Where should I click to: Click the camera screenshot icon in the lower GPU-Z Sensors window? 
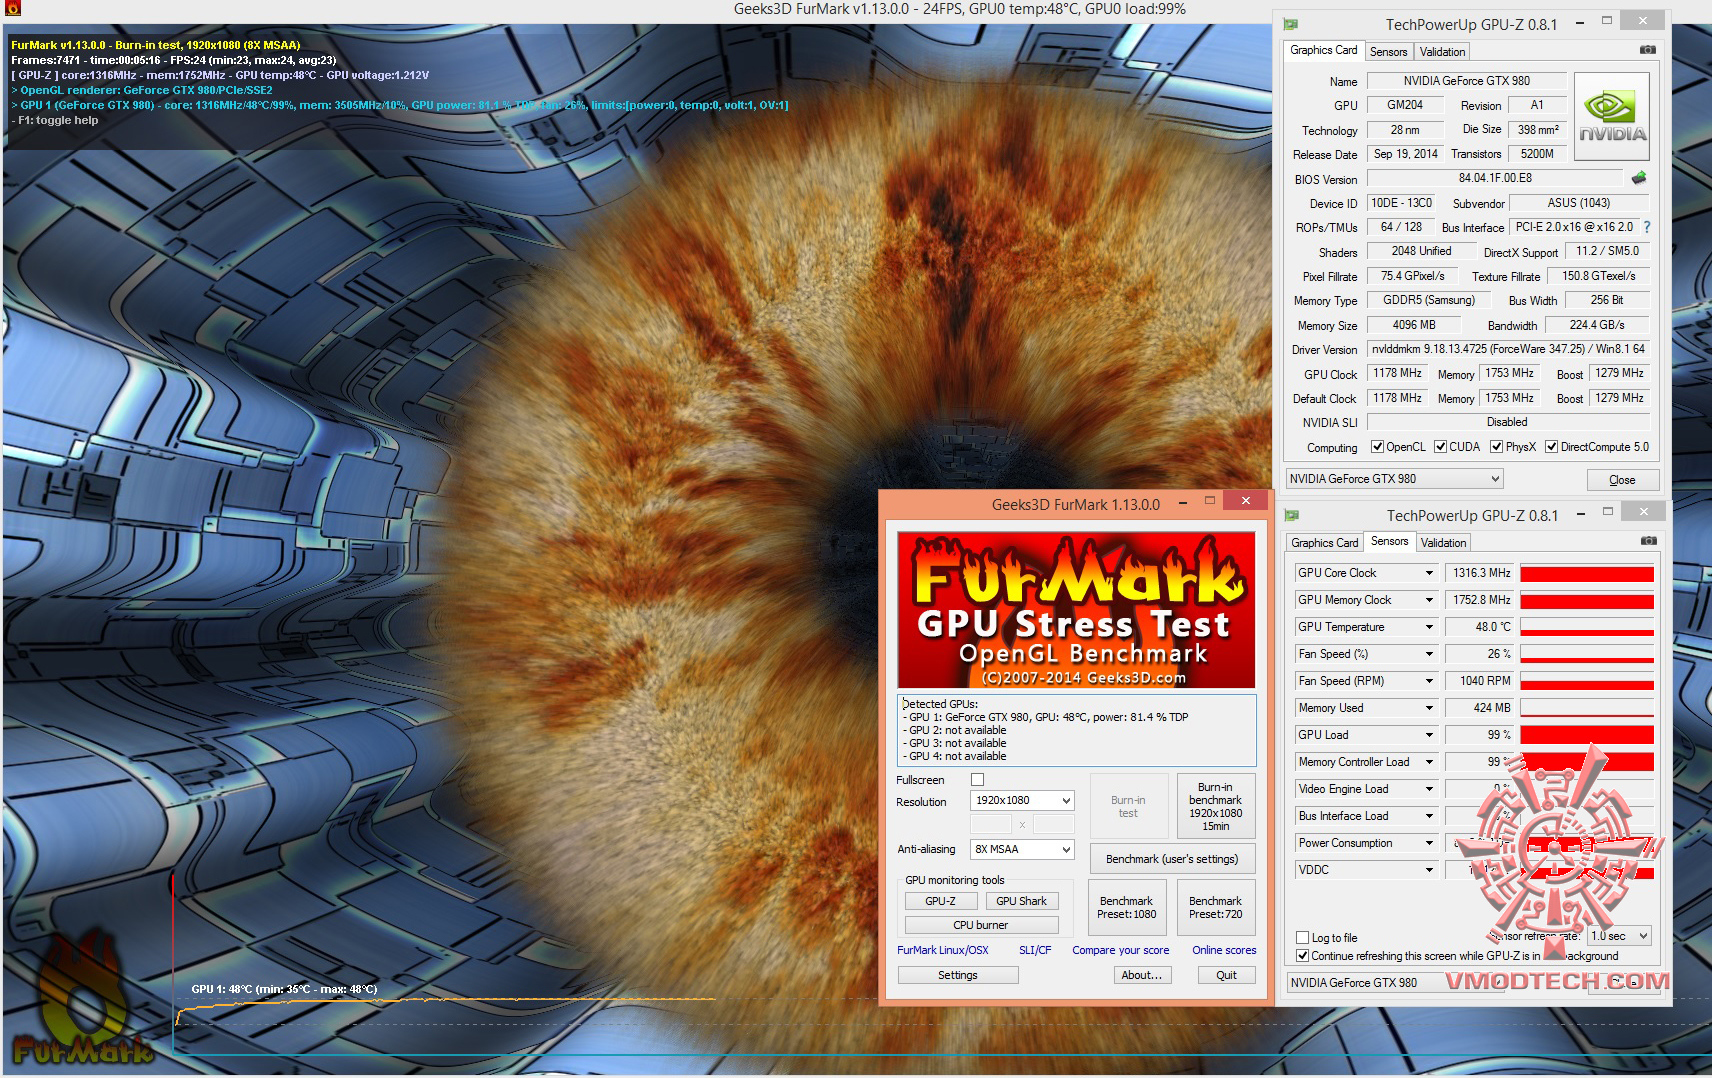(1647, 541)
